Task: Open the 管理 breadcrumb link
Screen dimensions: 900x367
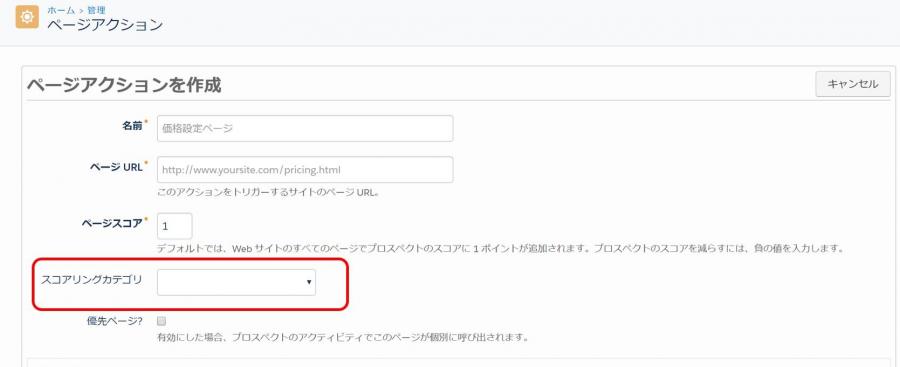Action: [x=96, y=10]
